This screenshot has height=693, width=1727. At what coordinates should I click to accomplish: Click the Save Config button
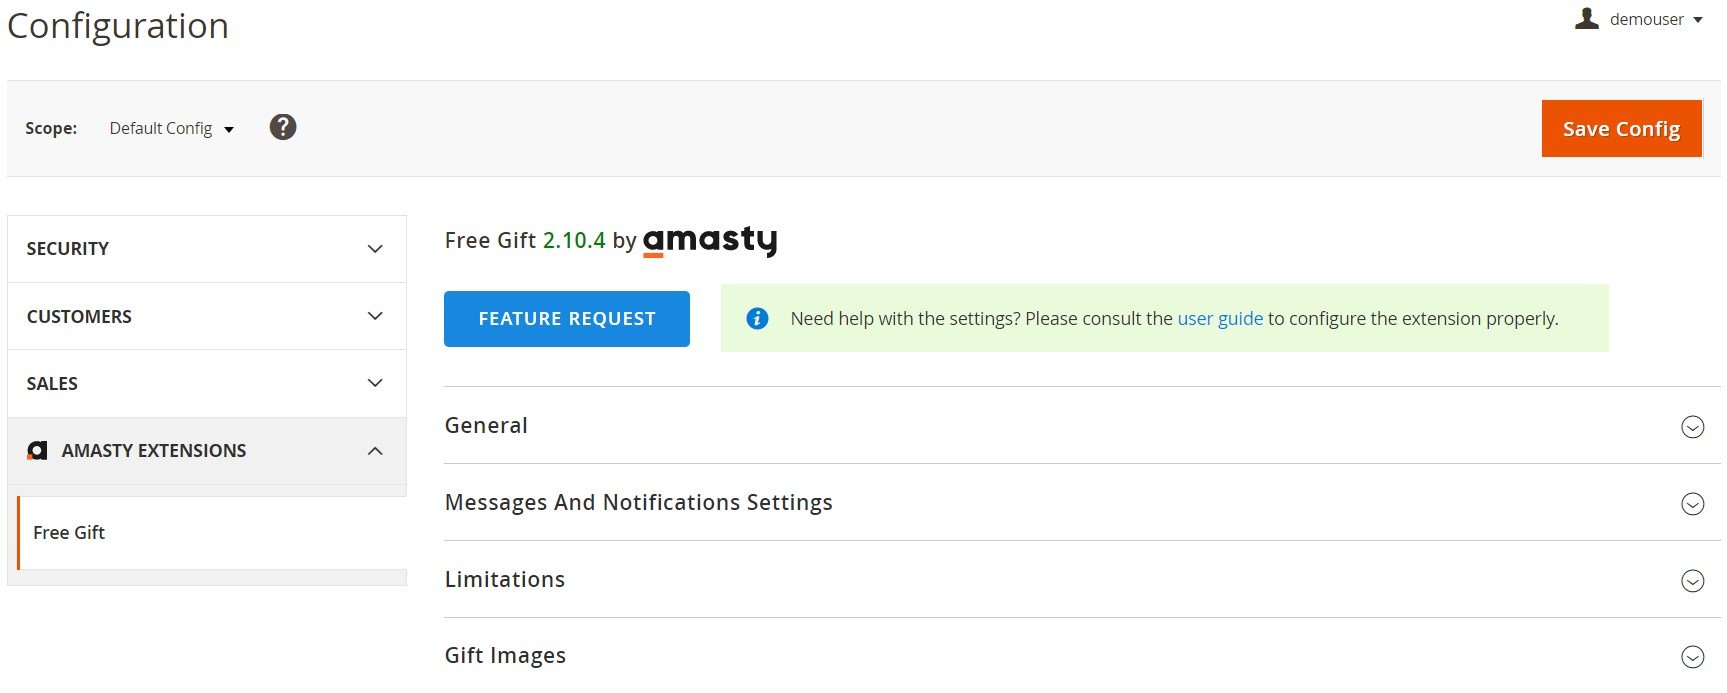pos(1621,128)
